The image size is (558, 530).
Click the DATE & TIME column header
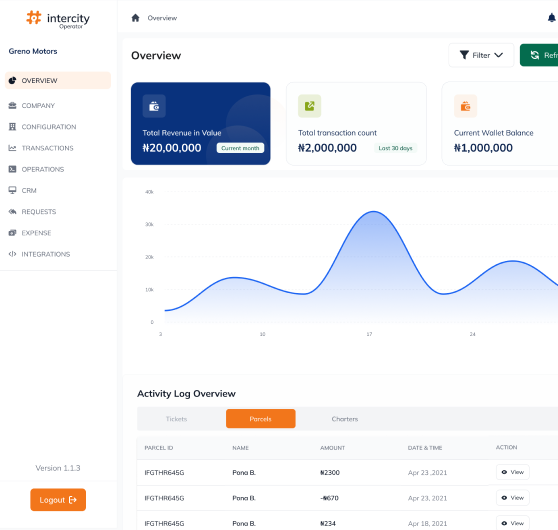click(x=425, y=448)
